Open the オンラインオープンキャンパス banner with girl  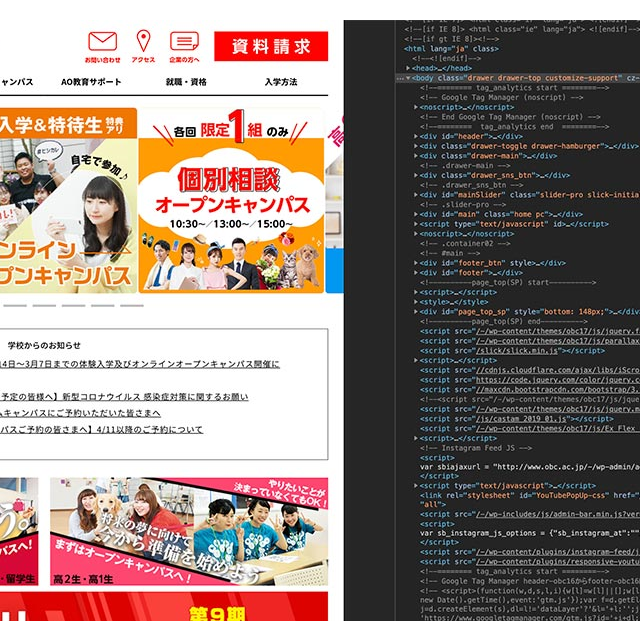tap(68, 200)
